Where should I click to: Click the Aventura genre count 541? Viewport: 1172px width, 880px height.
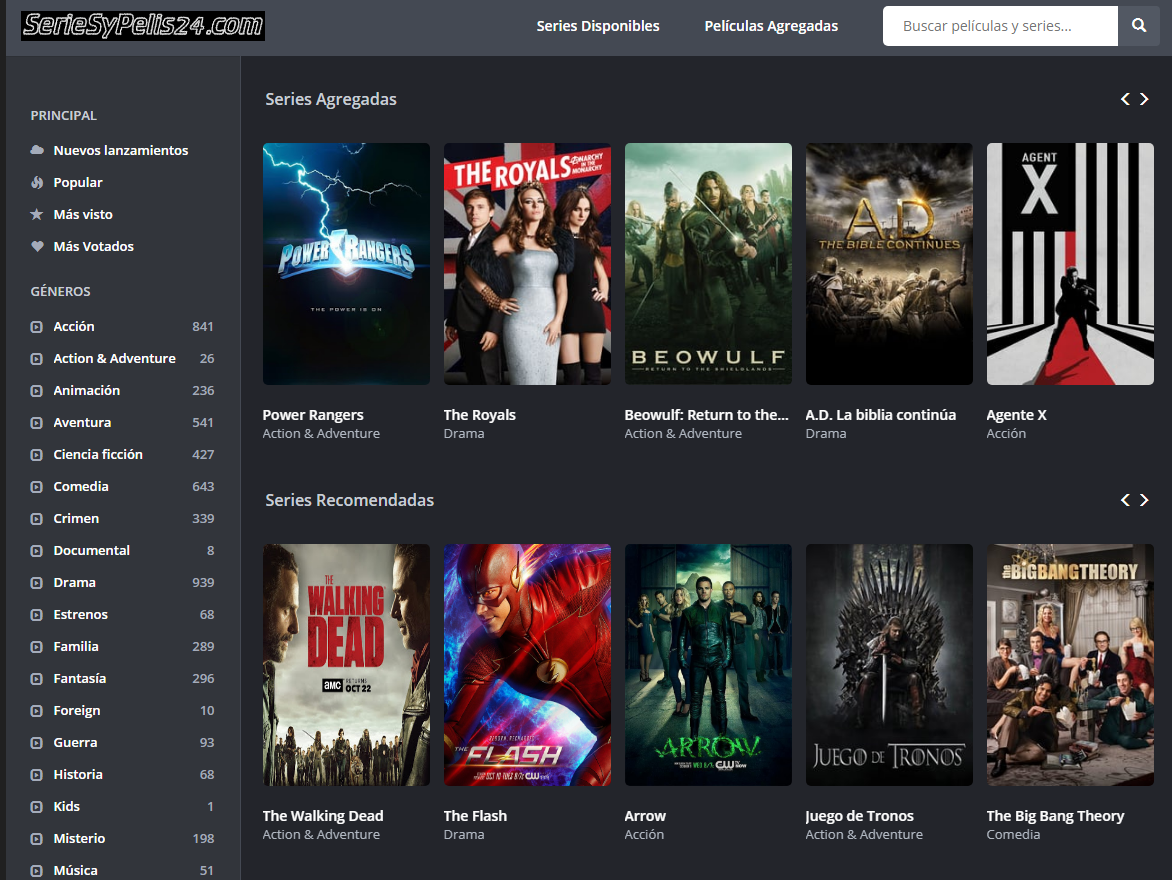pyautogui.click(x=203, y=422)
